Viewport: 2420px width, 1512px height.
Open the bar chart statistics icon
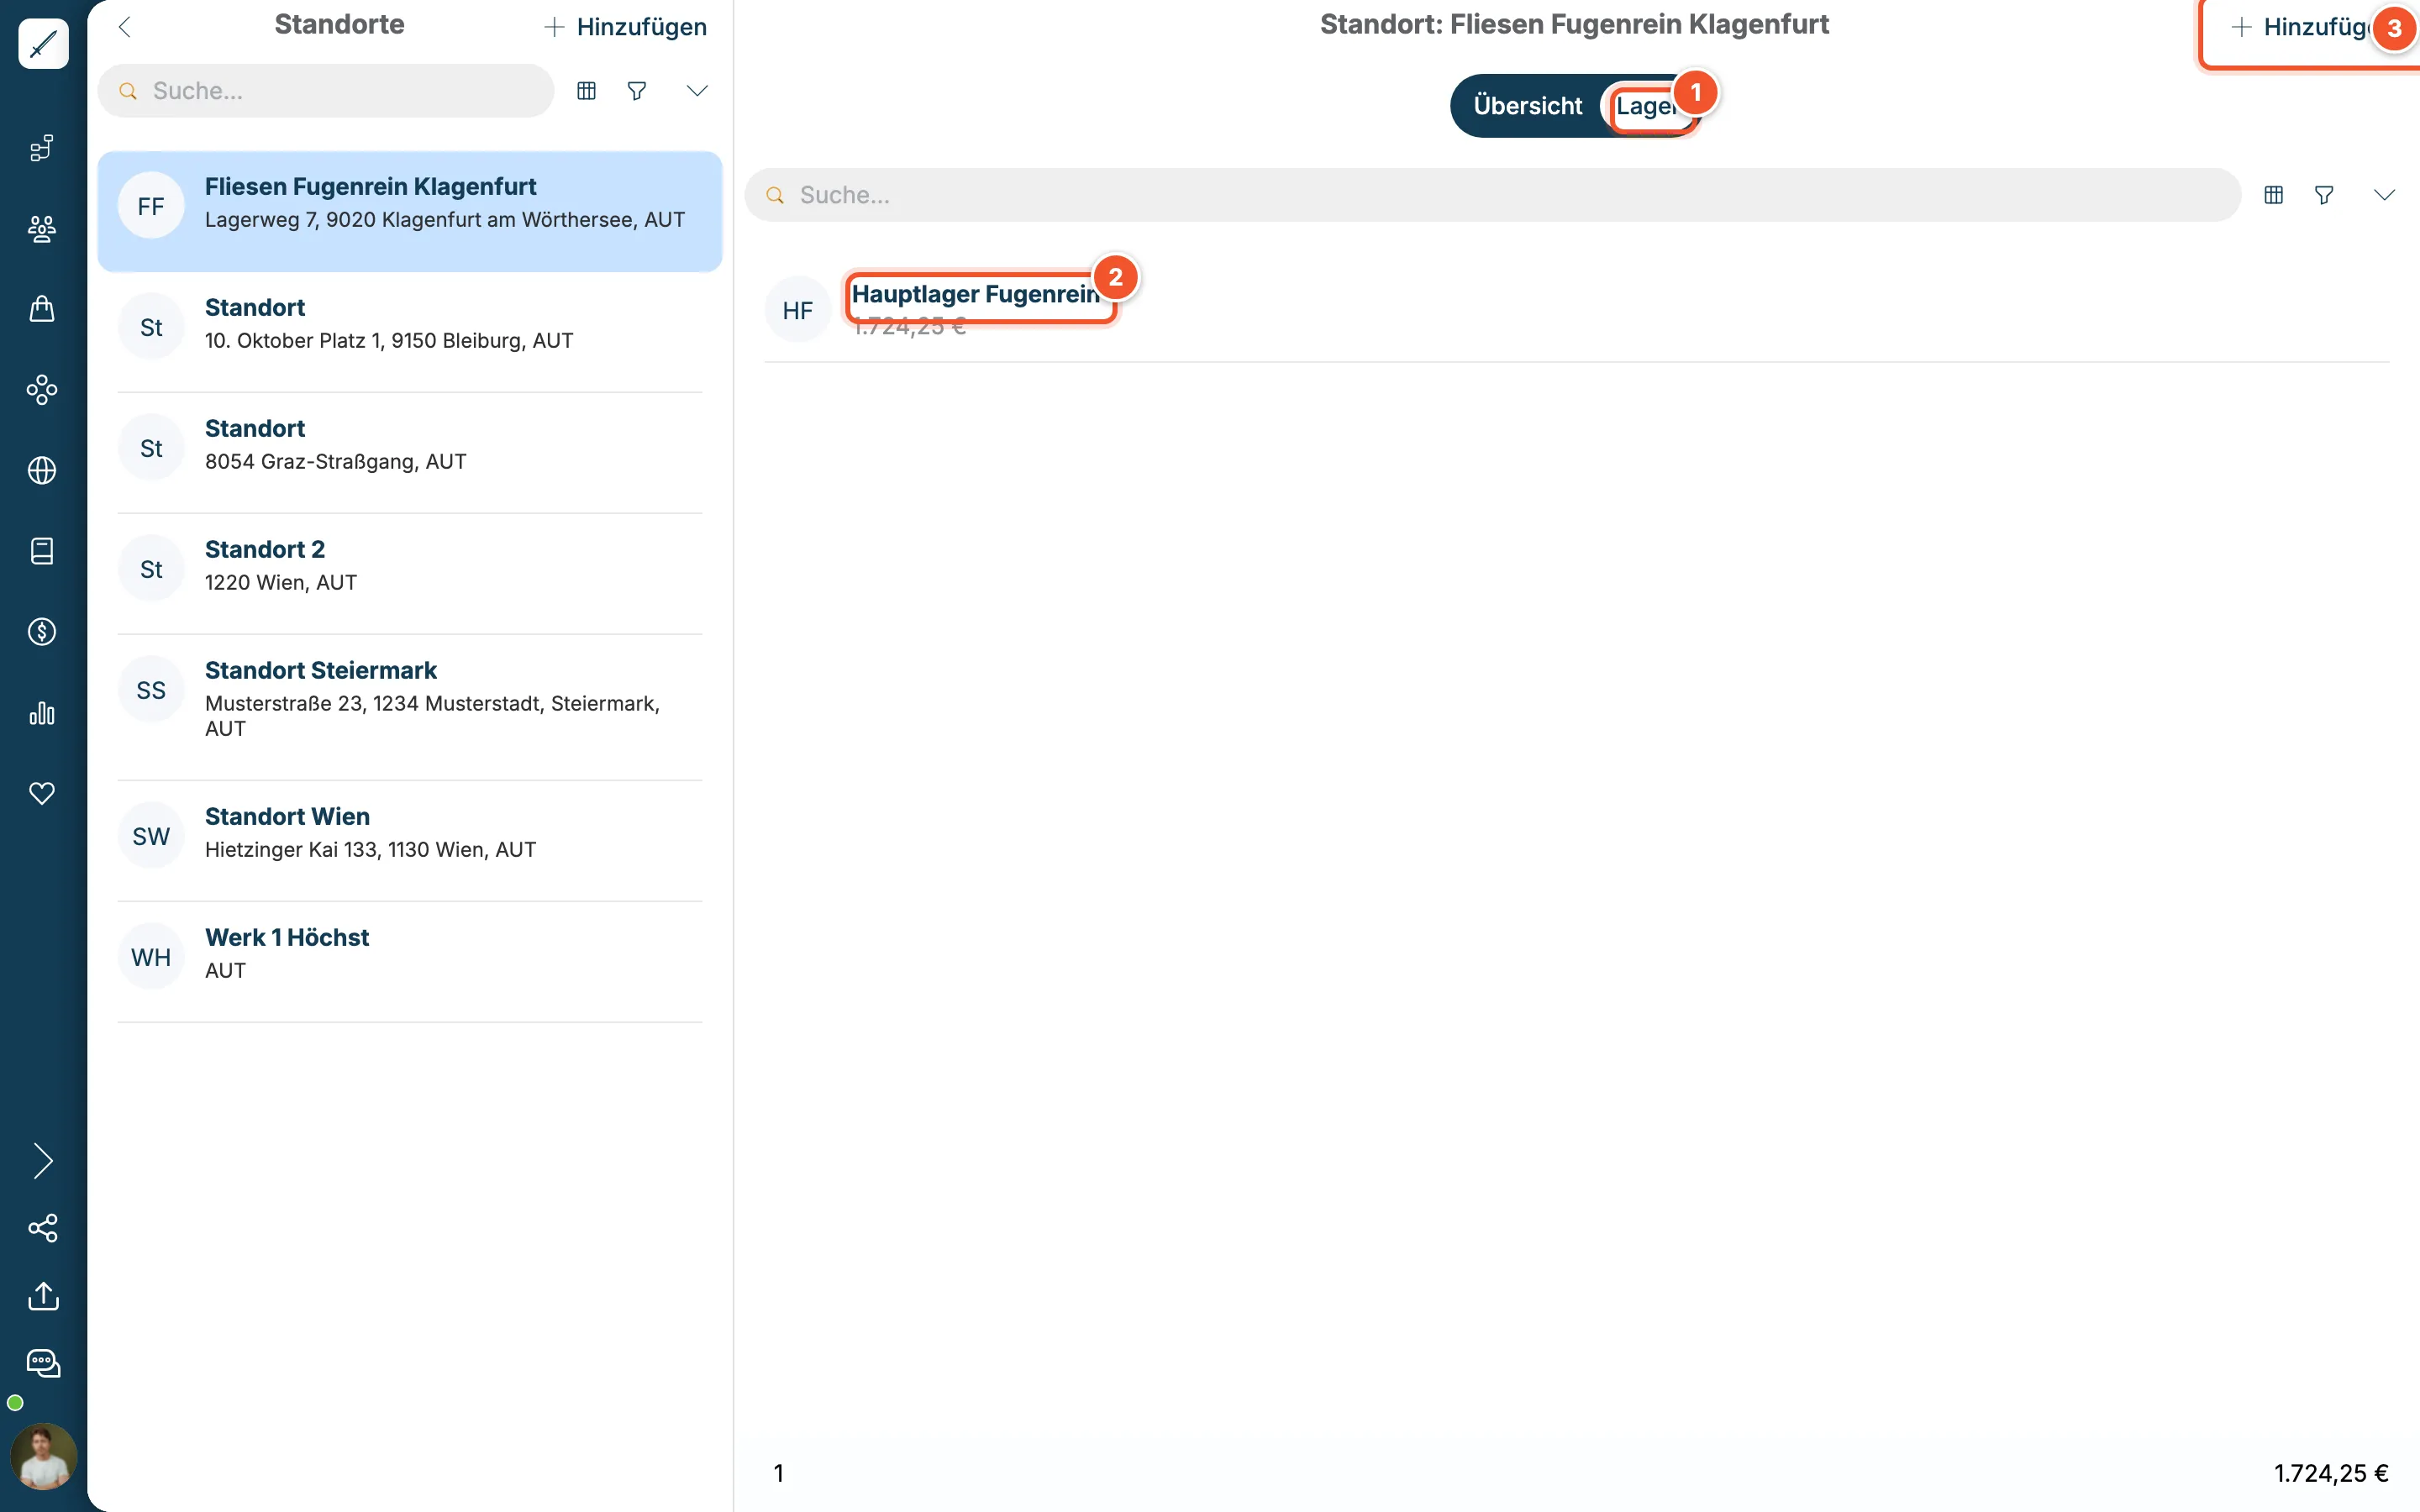coord(42,713)
